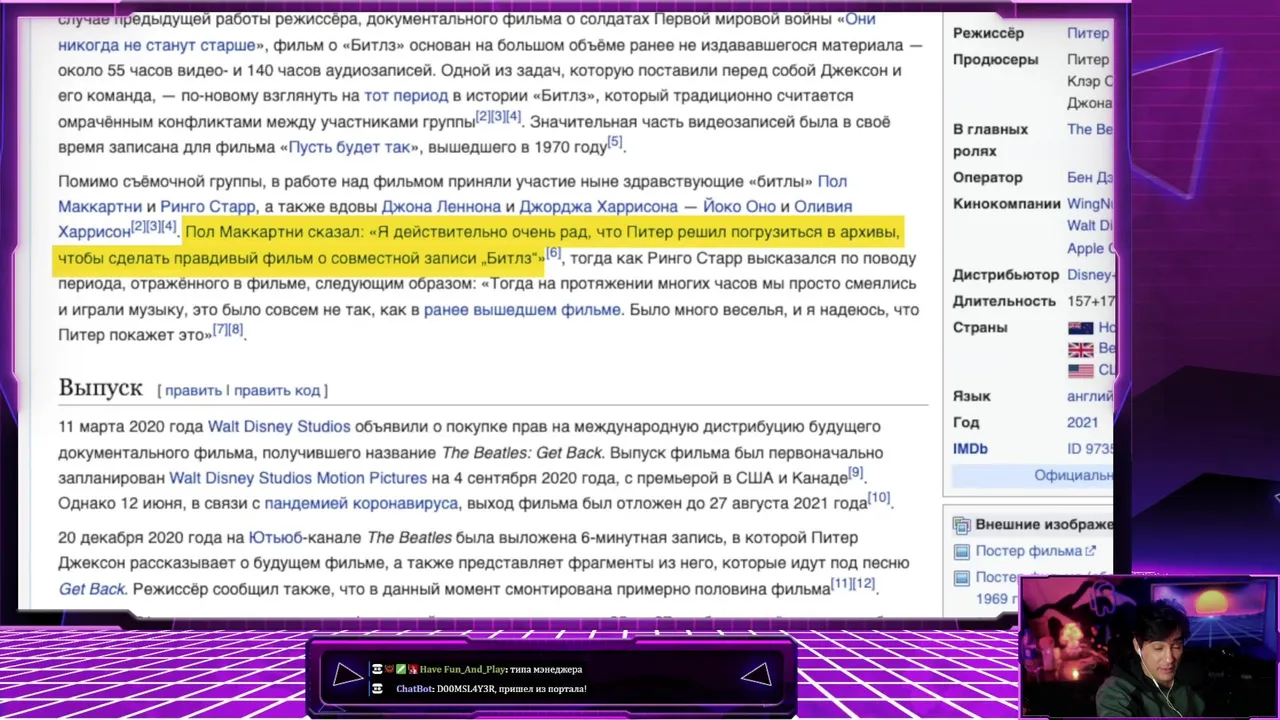Open the «ранее вышедшем фильме» link

pos(522,310)
